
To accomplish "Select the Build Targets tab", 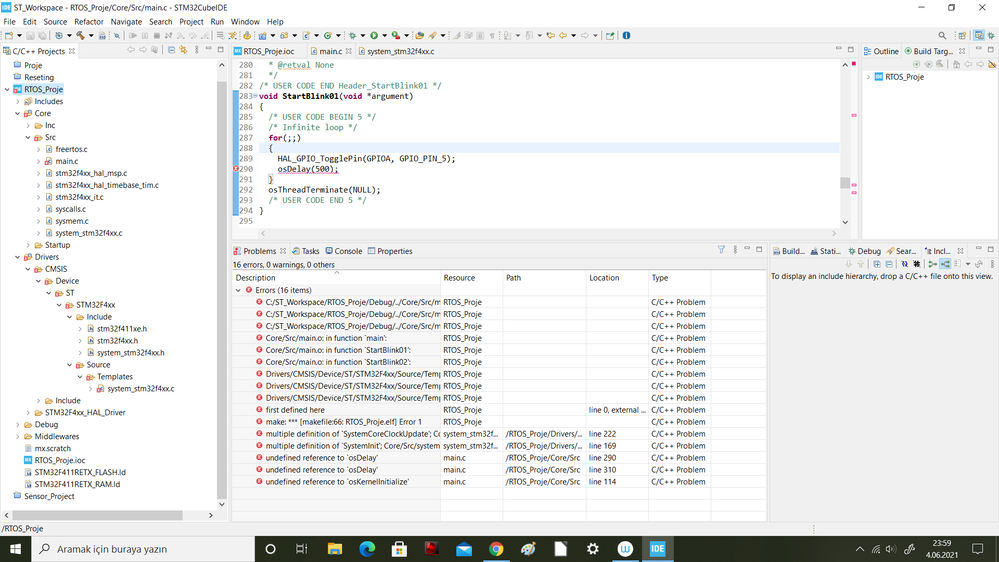I will tap(929, 51).
